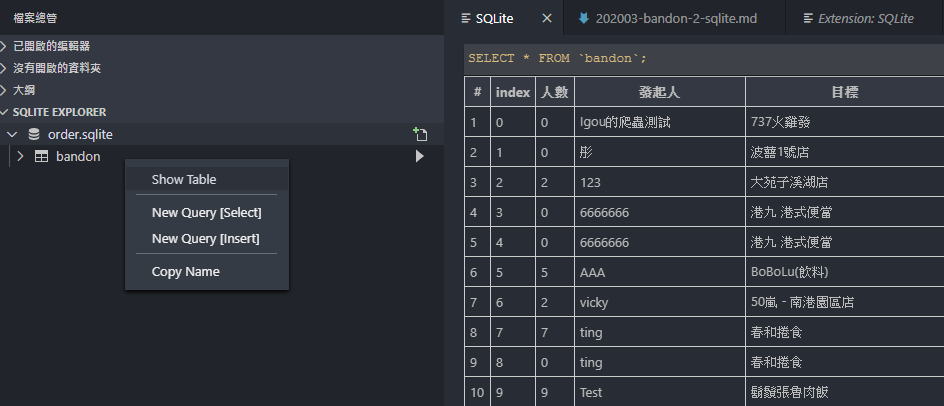This screenshot has height=406, width=944.
Task: Close the SQLite editor tab
Action: pyautogui.click(x=547, y=18)
